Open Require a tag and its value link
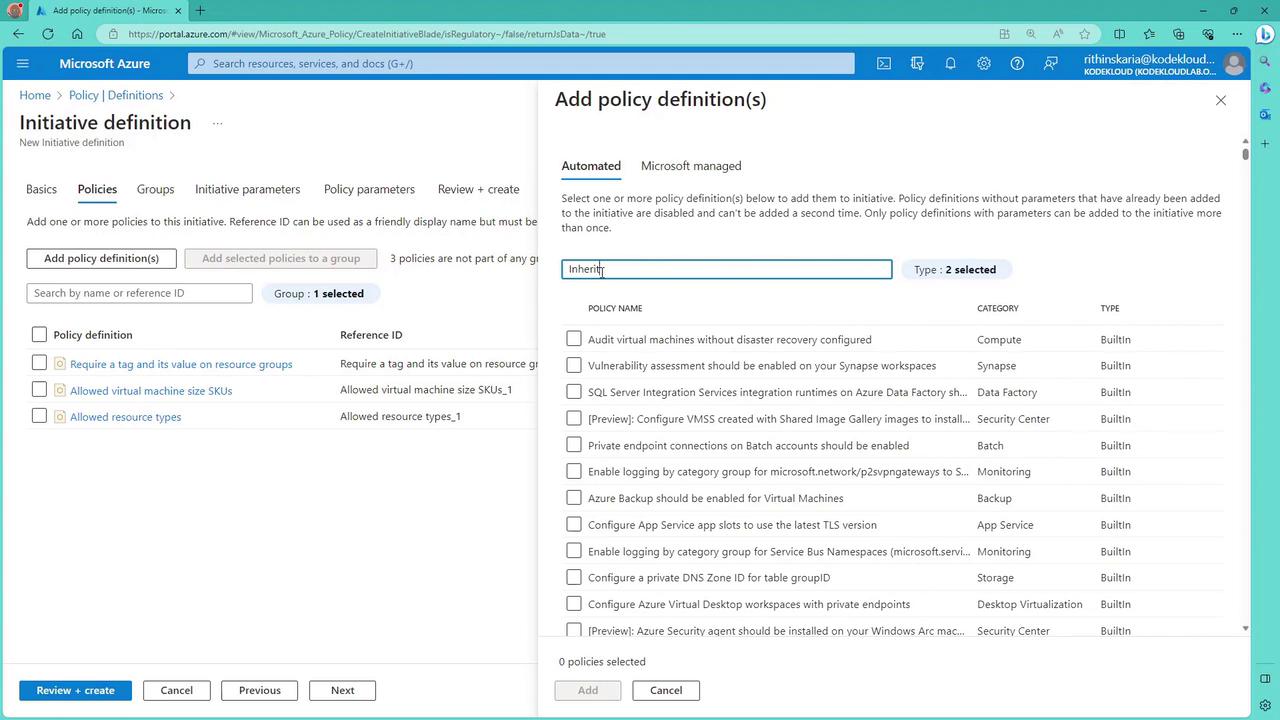 181,364
